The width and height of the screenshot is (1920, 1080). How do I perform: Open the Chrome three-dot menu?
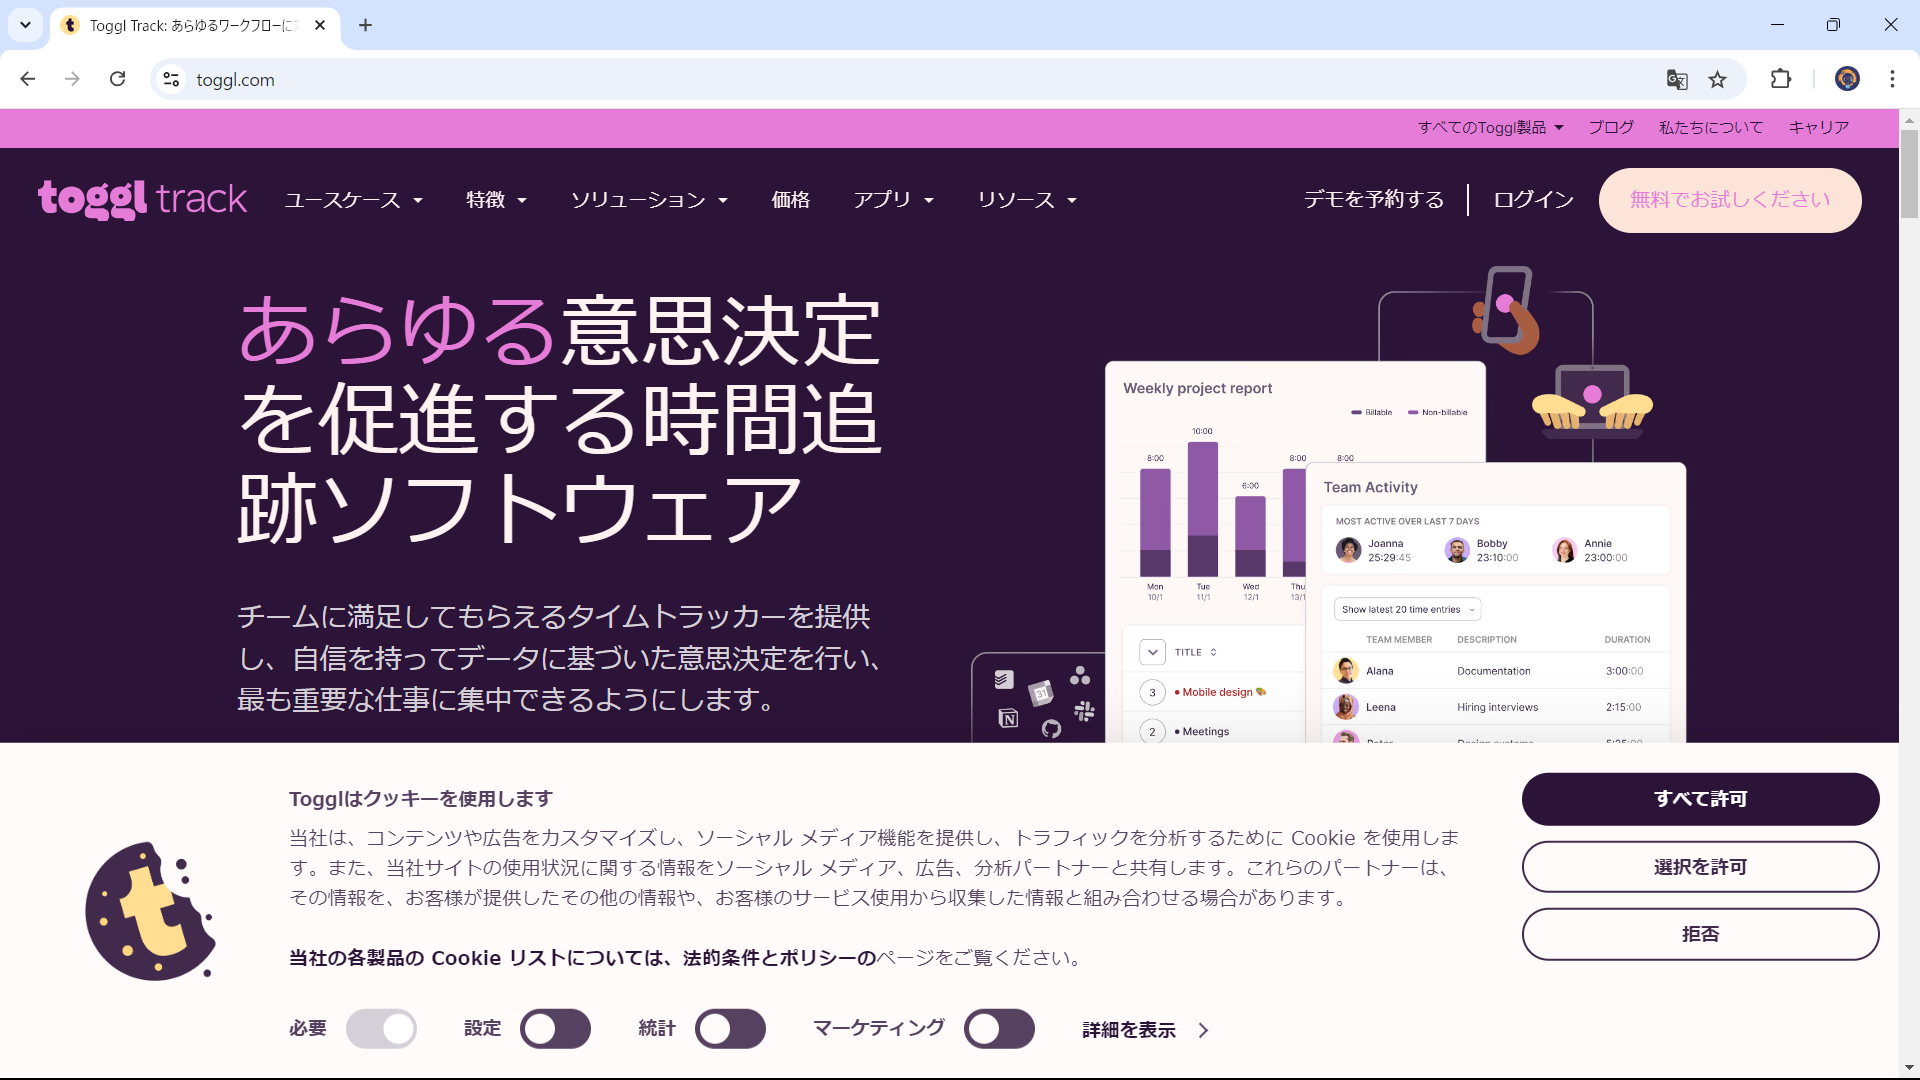click(x=1892, y=79)
